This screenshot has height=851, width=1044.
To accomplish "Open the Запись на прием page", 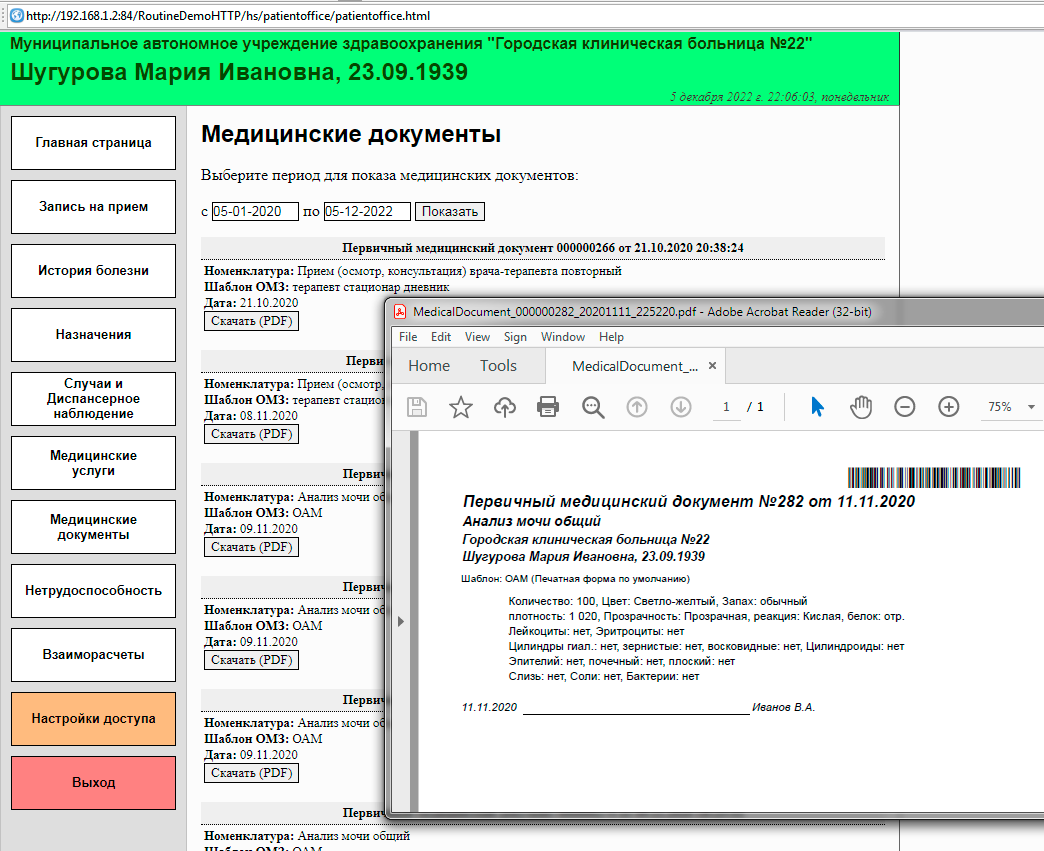I will pos(93,207).
